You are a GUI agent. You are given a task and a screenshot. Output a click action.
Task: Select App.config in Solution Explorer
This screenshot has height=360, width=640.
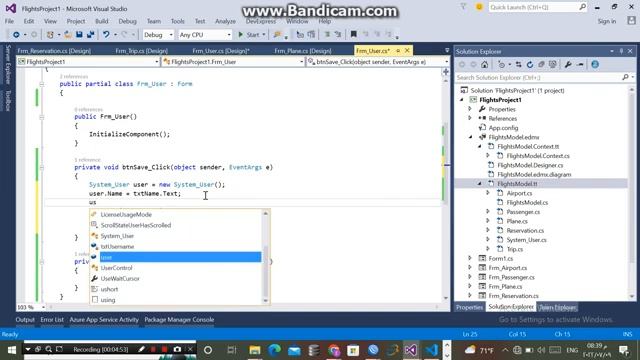tap(503, 128)
